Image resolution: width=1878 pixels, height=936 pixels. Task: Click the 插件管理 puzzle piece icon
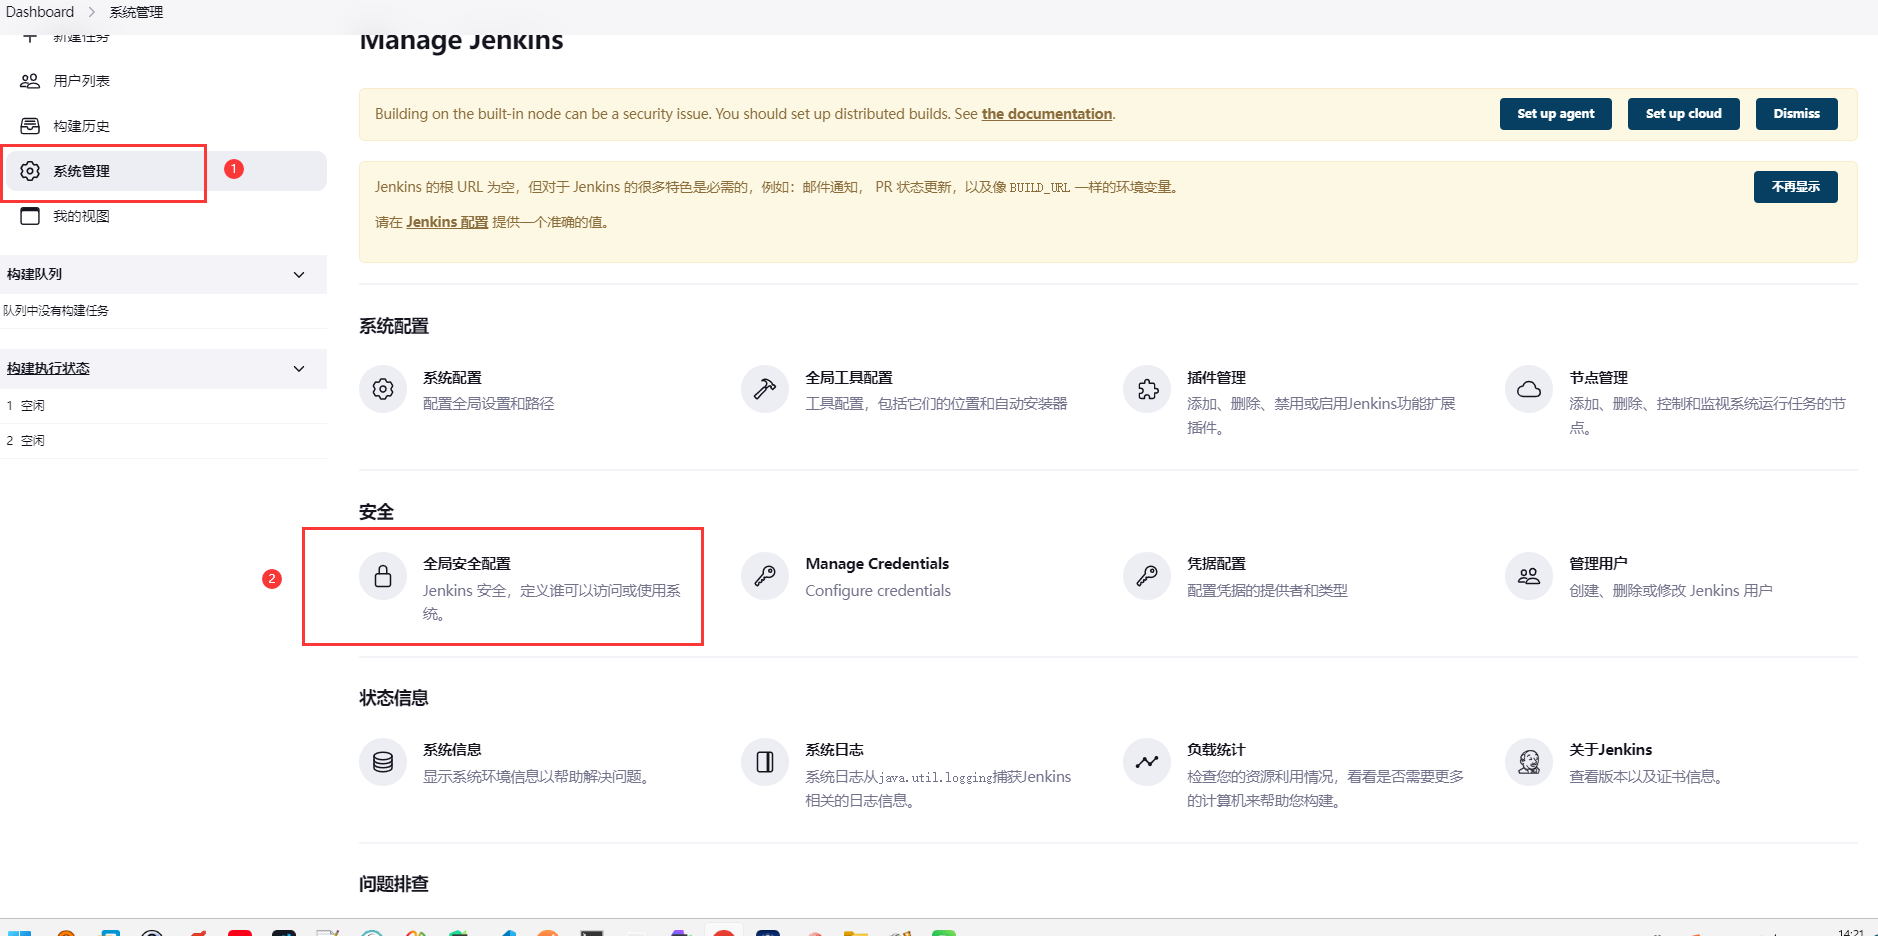(1147, 389)
